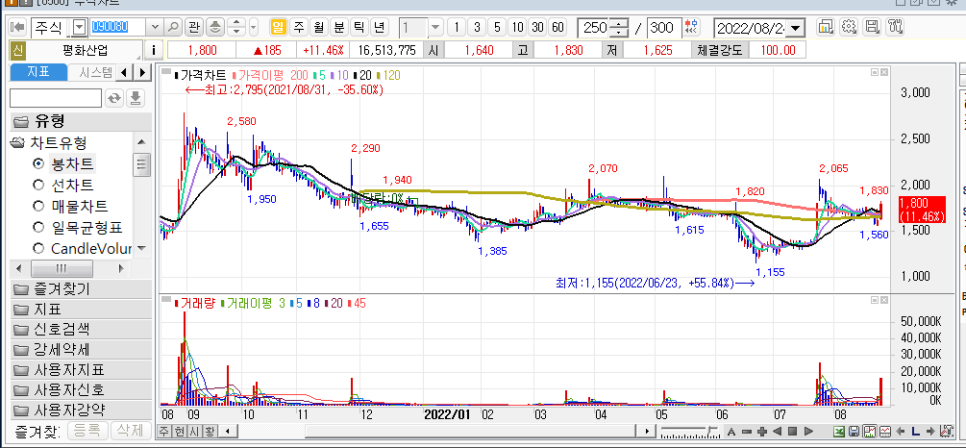Minimize the volume chart pane
Viewport: 966px width, 448px height.
tap(875, 299)
